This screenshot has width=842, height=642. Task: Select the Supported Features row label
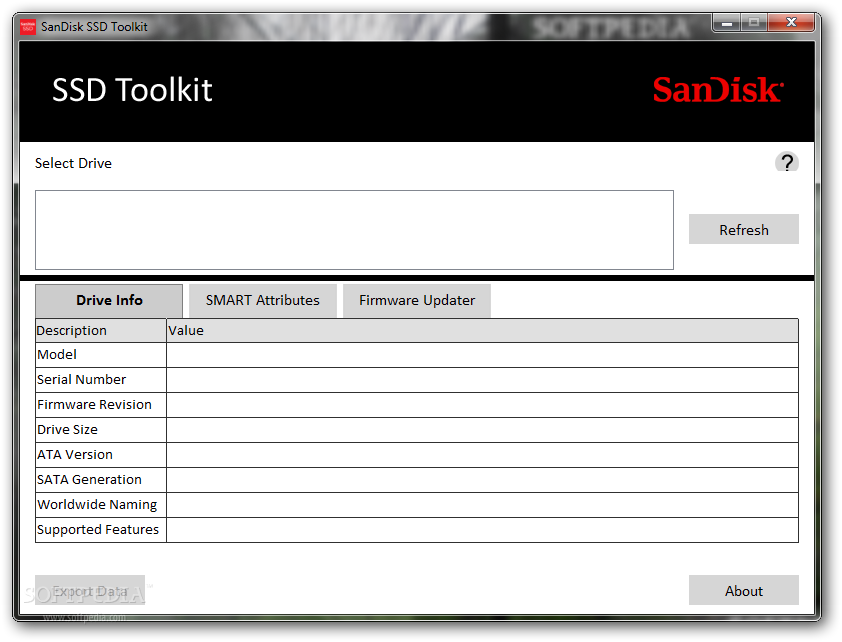98,530
